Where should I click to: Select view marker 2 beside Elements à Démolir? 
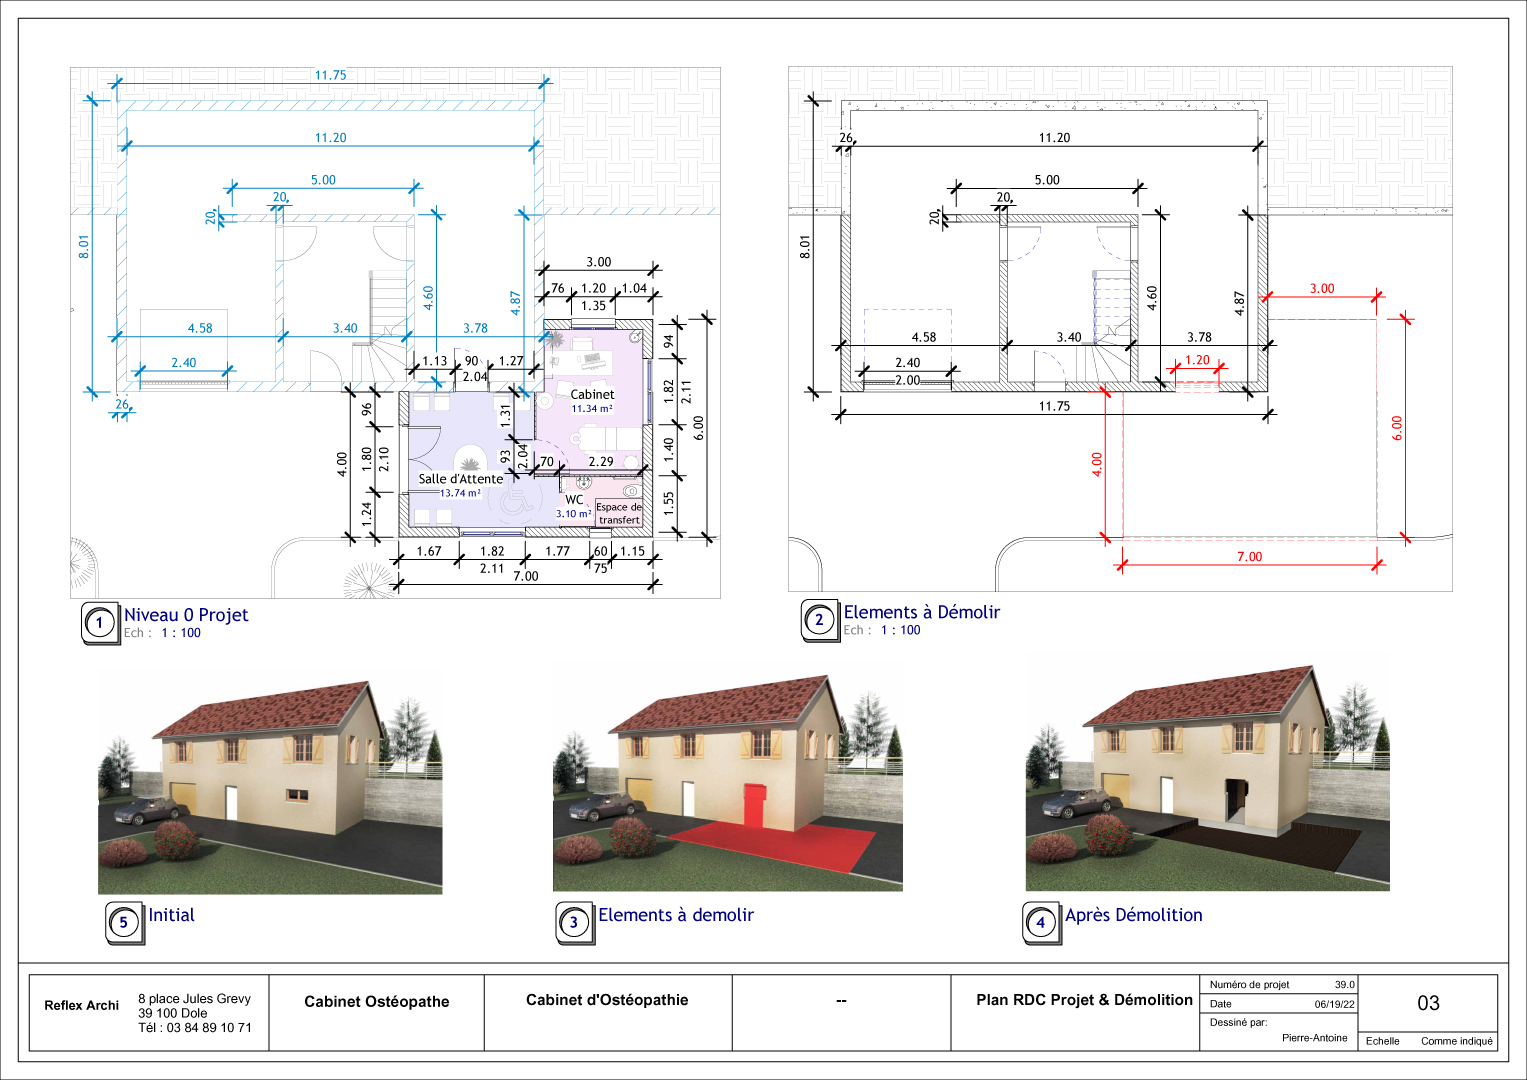pyautogui.click(x=819, y=620)
